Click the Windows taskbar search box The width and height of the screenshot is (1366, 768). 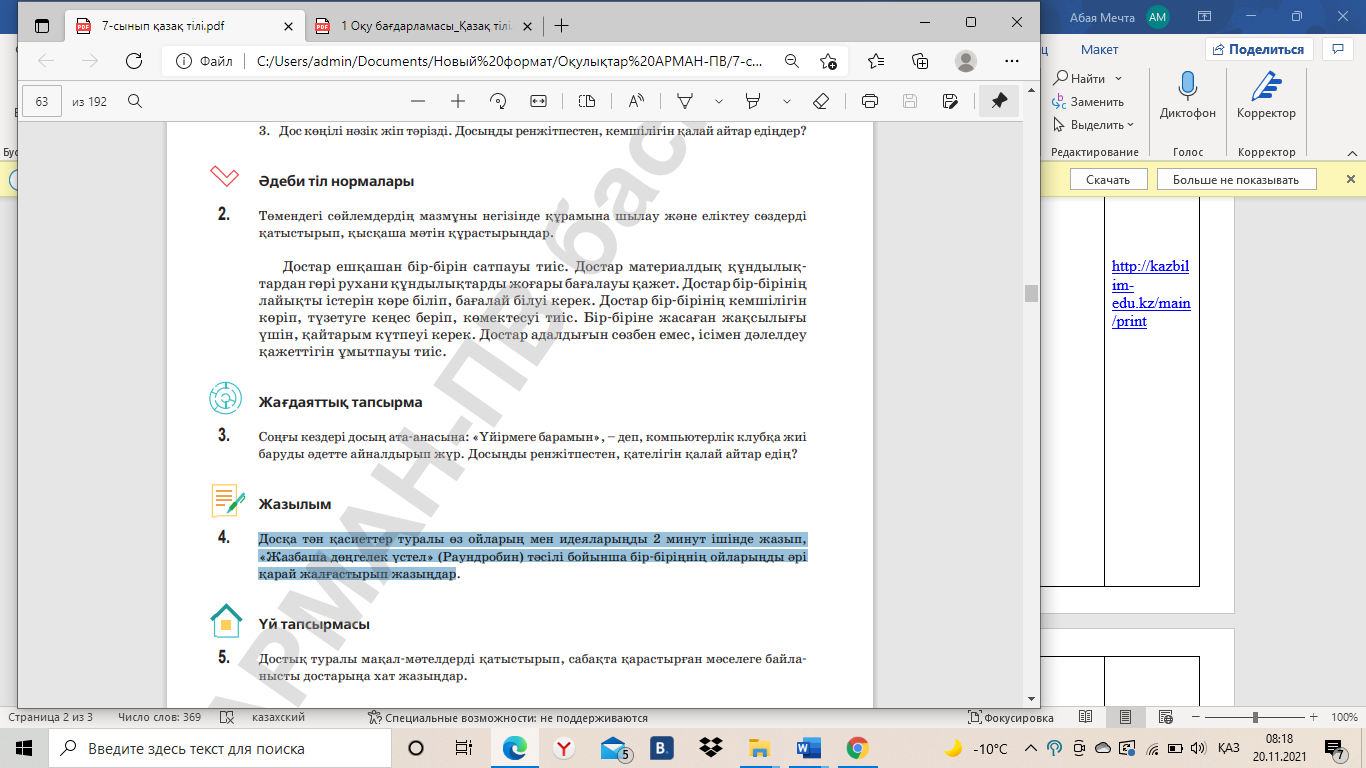pyautogui.click(x=220, y=748)
